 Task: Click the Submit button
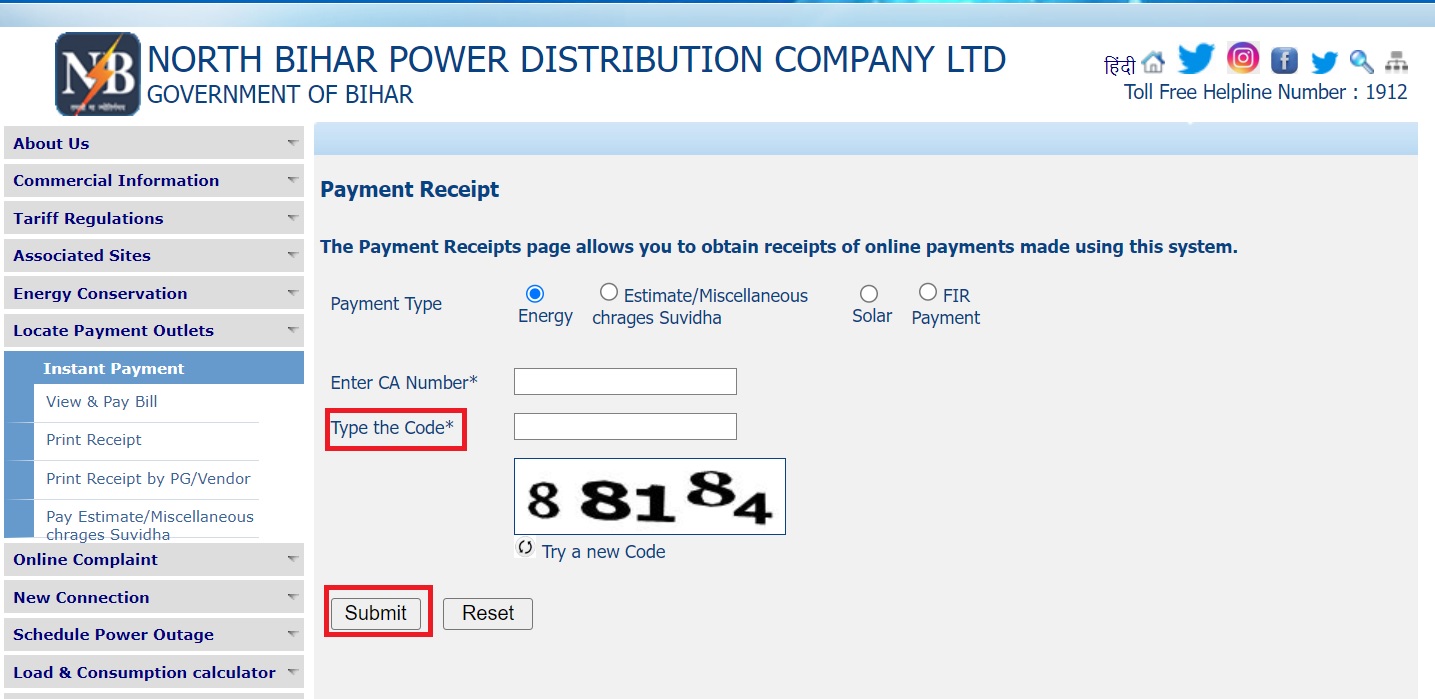point(378,613)
